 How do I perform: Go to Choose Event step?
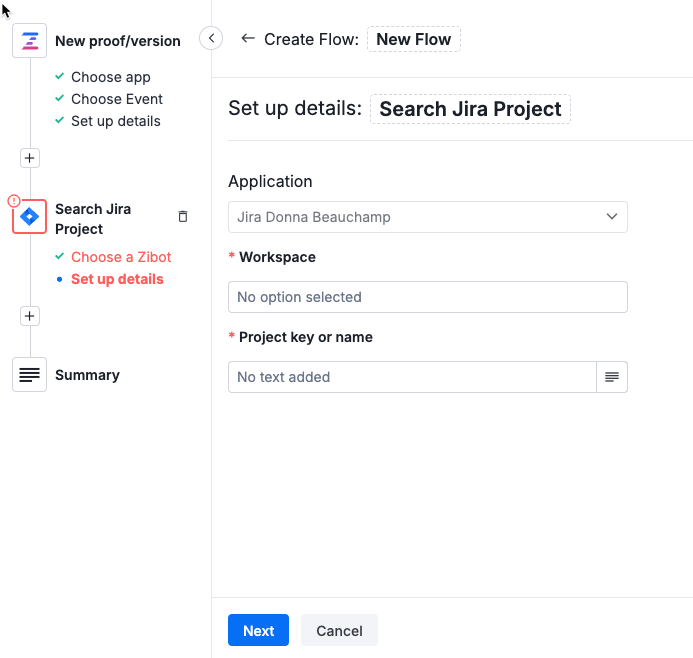click(x=117, y=99)
